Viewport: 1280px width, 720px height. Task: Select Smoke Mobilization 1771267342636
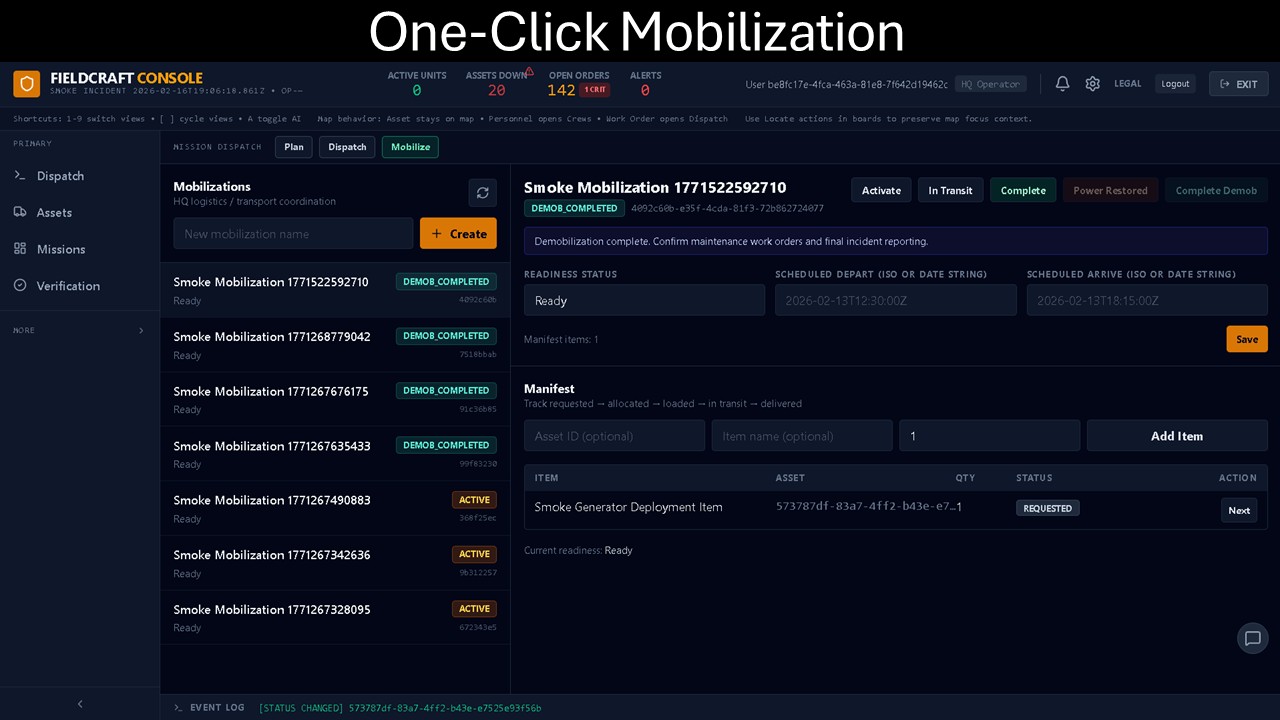(335, 563)
